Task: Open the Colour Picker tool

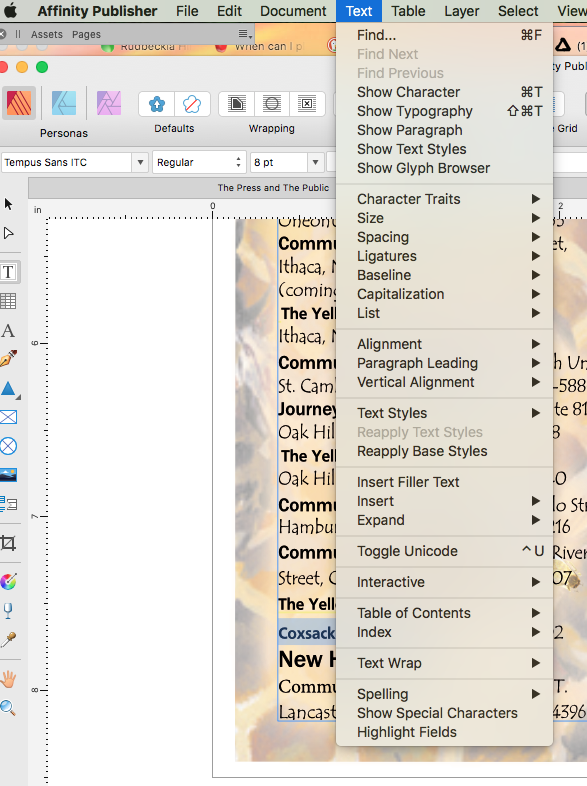Action: click(9, 639)
